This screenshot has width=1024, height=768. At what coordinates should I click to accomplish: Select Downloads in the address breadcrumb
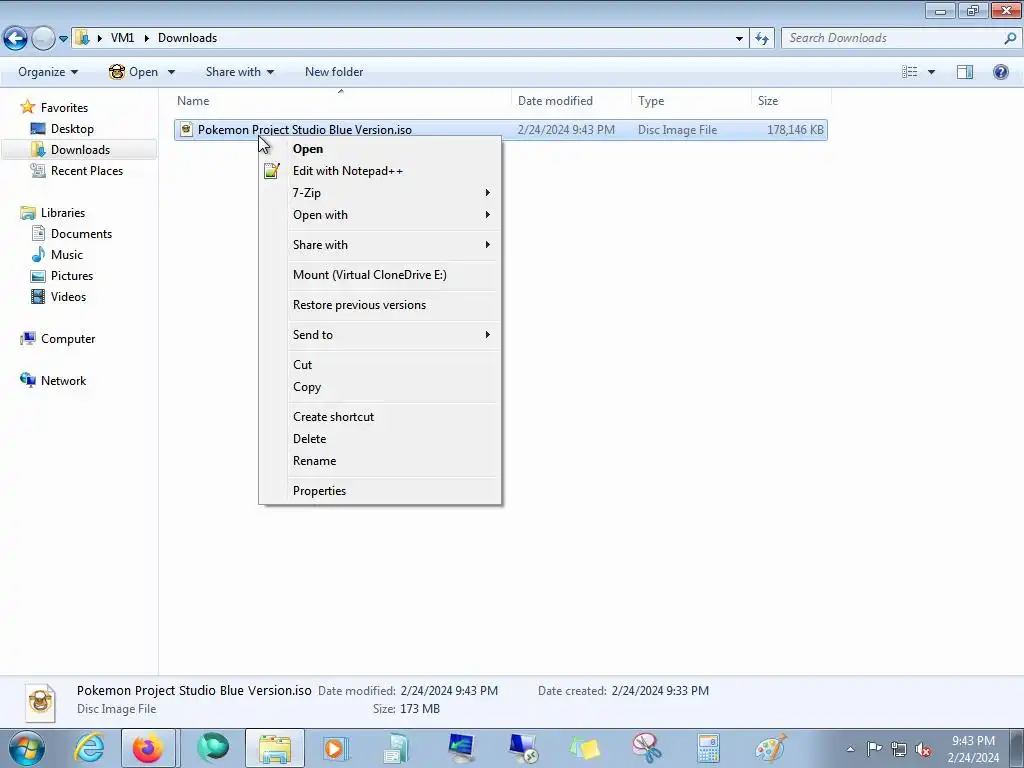click(187, 38)
